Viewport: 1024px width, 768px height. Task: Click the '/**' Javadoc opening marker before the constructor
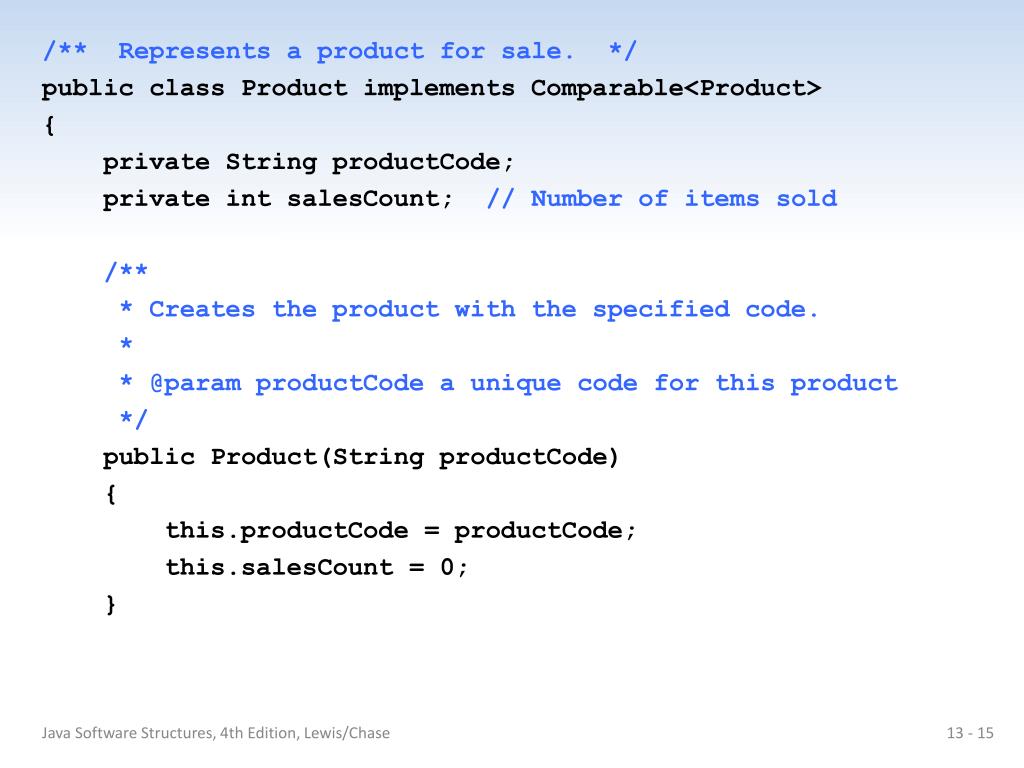[126, 271]
